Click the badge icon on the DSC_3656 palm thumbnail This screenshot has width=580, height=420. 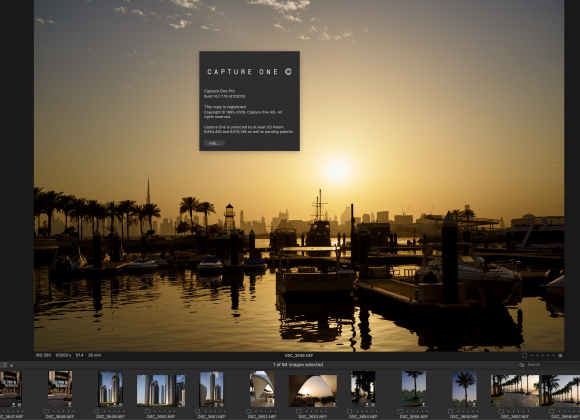(x=473, y=404)
